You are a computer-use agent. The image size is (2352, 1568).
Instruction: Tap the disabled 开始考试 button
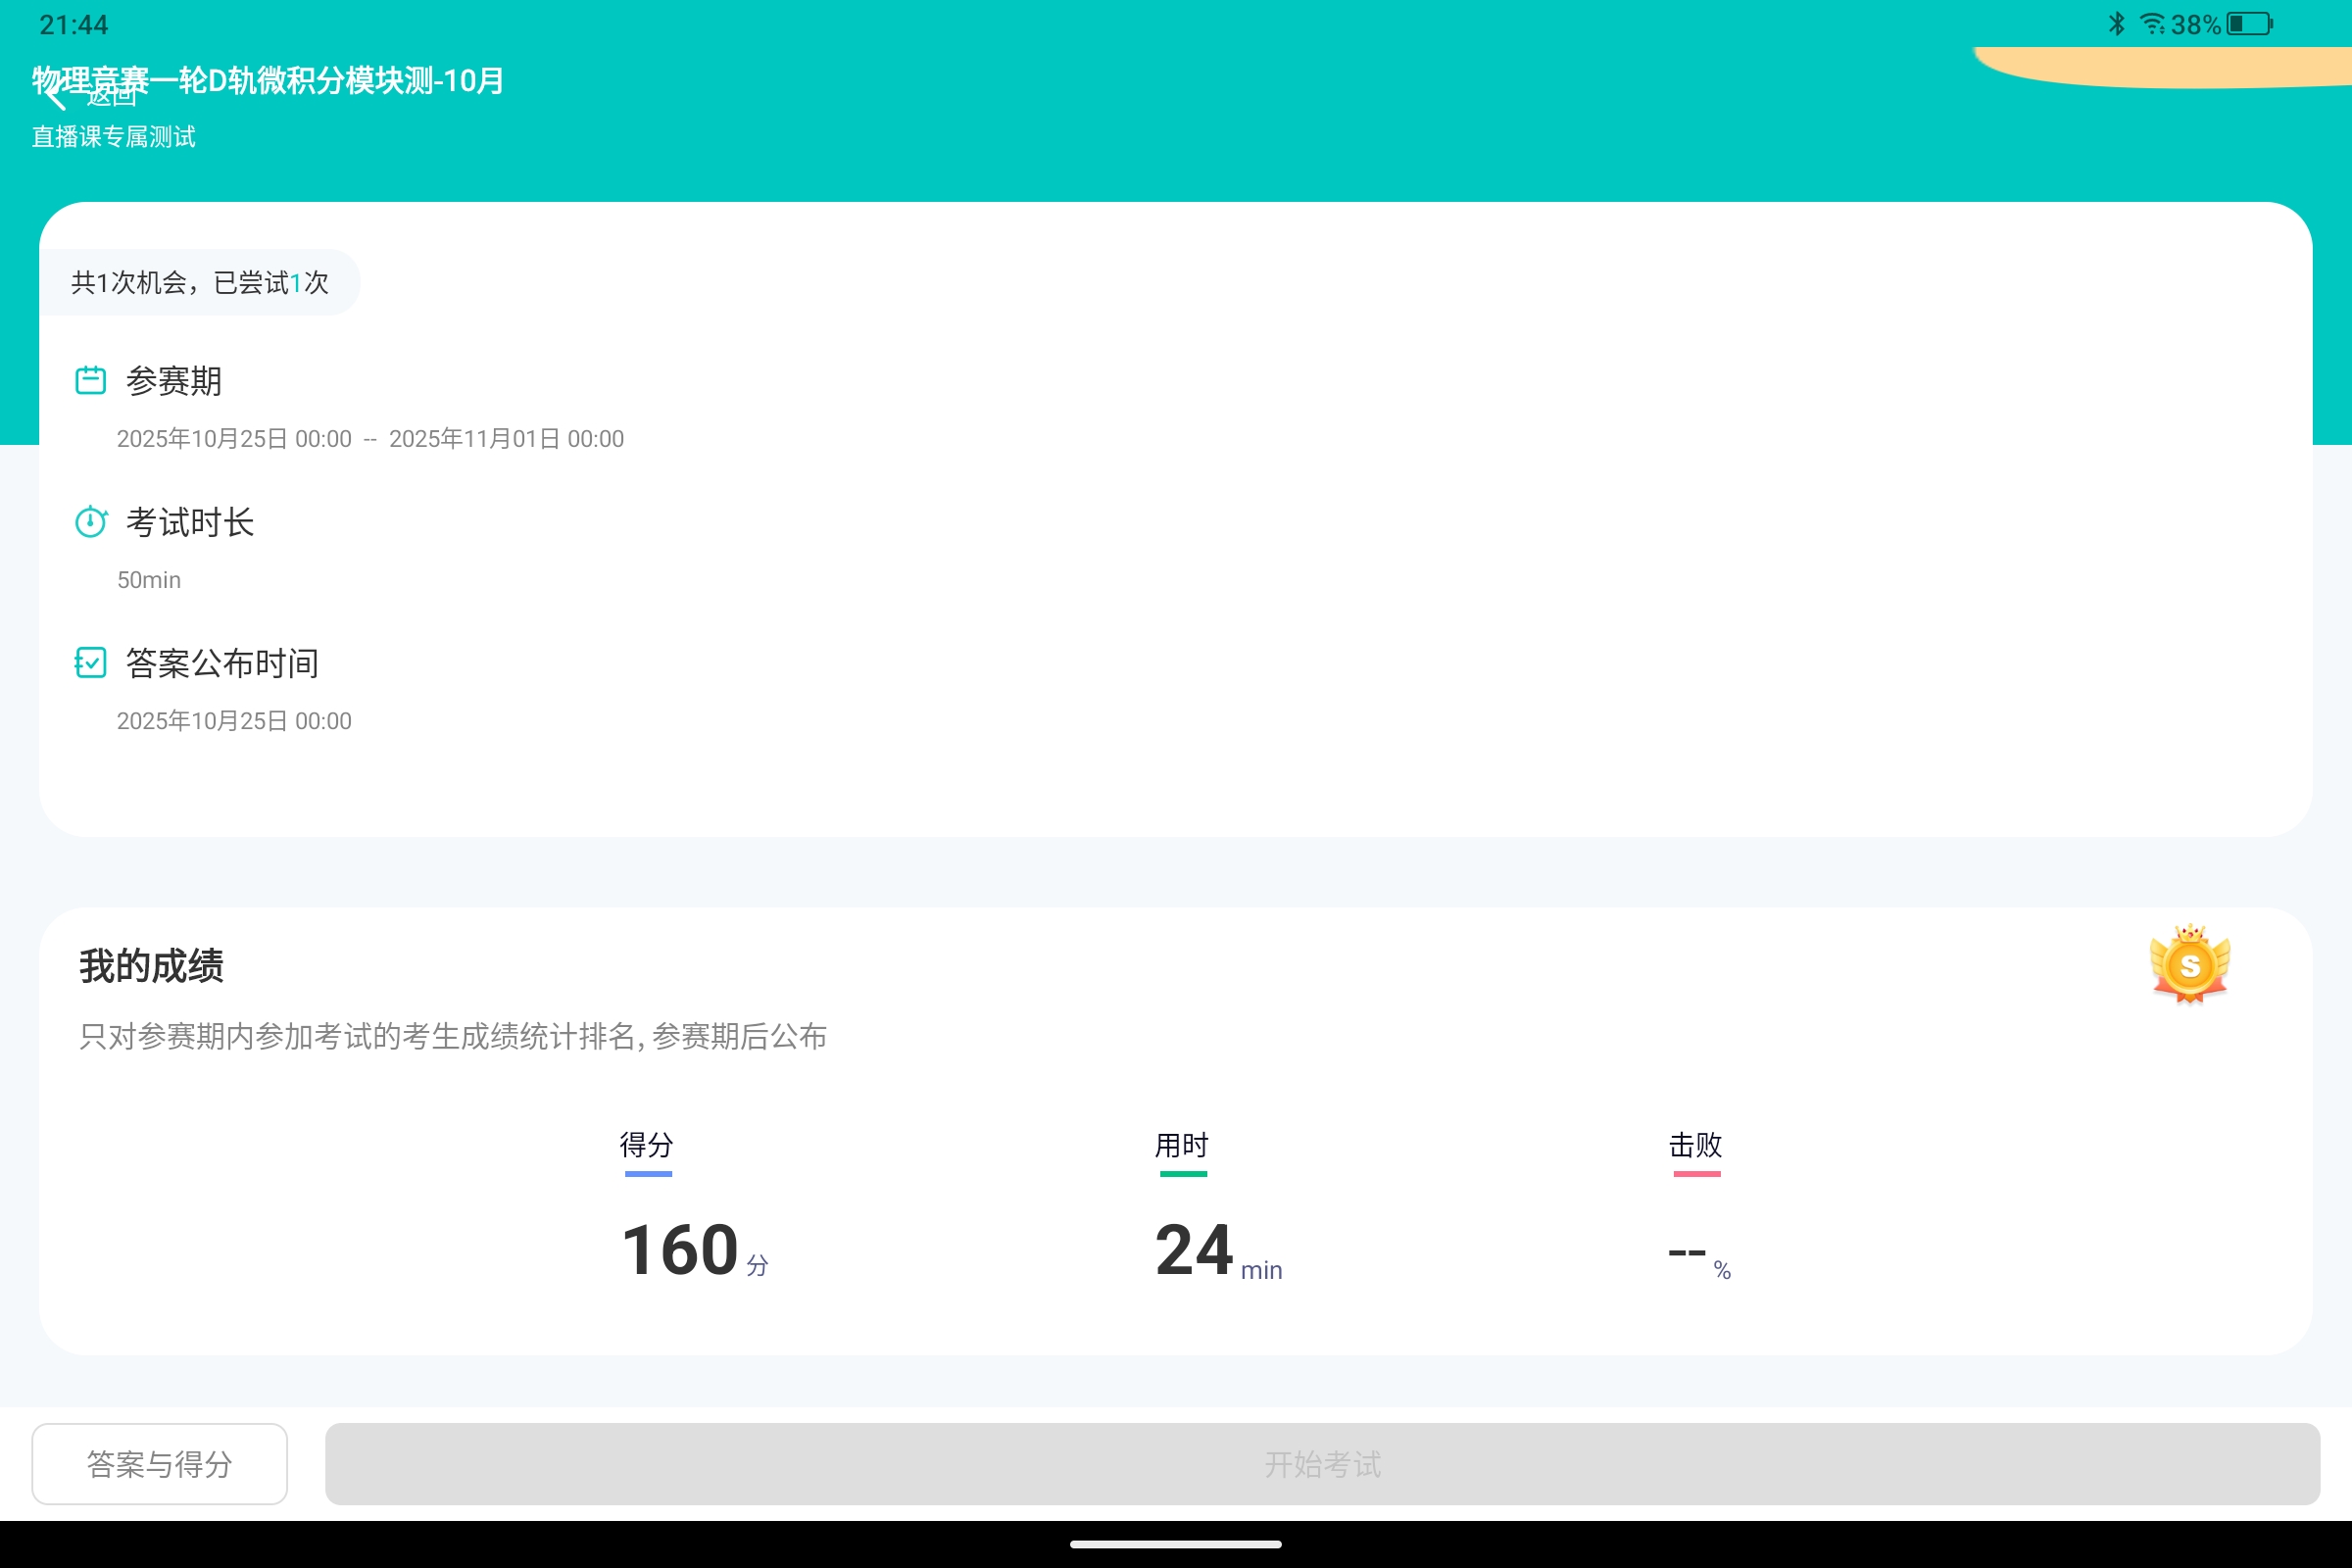[x=1322, y=1463]
